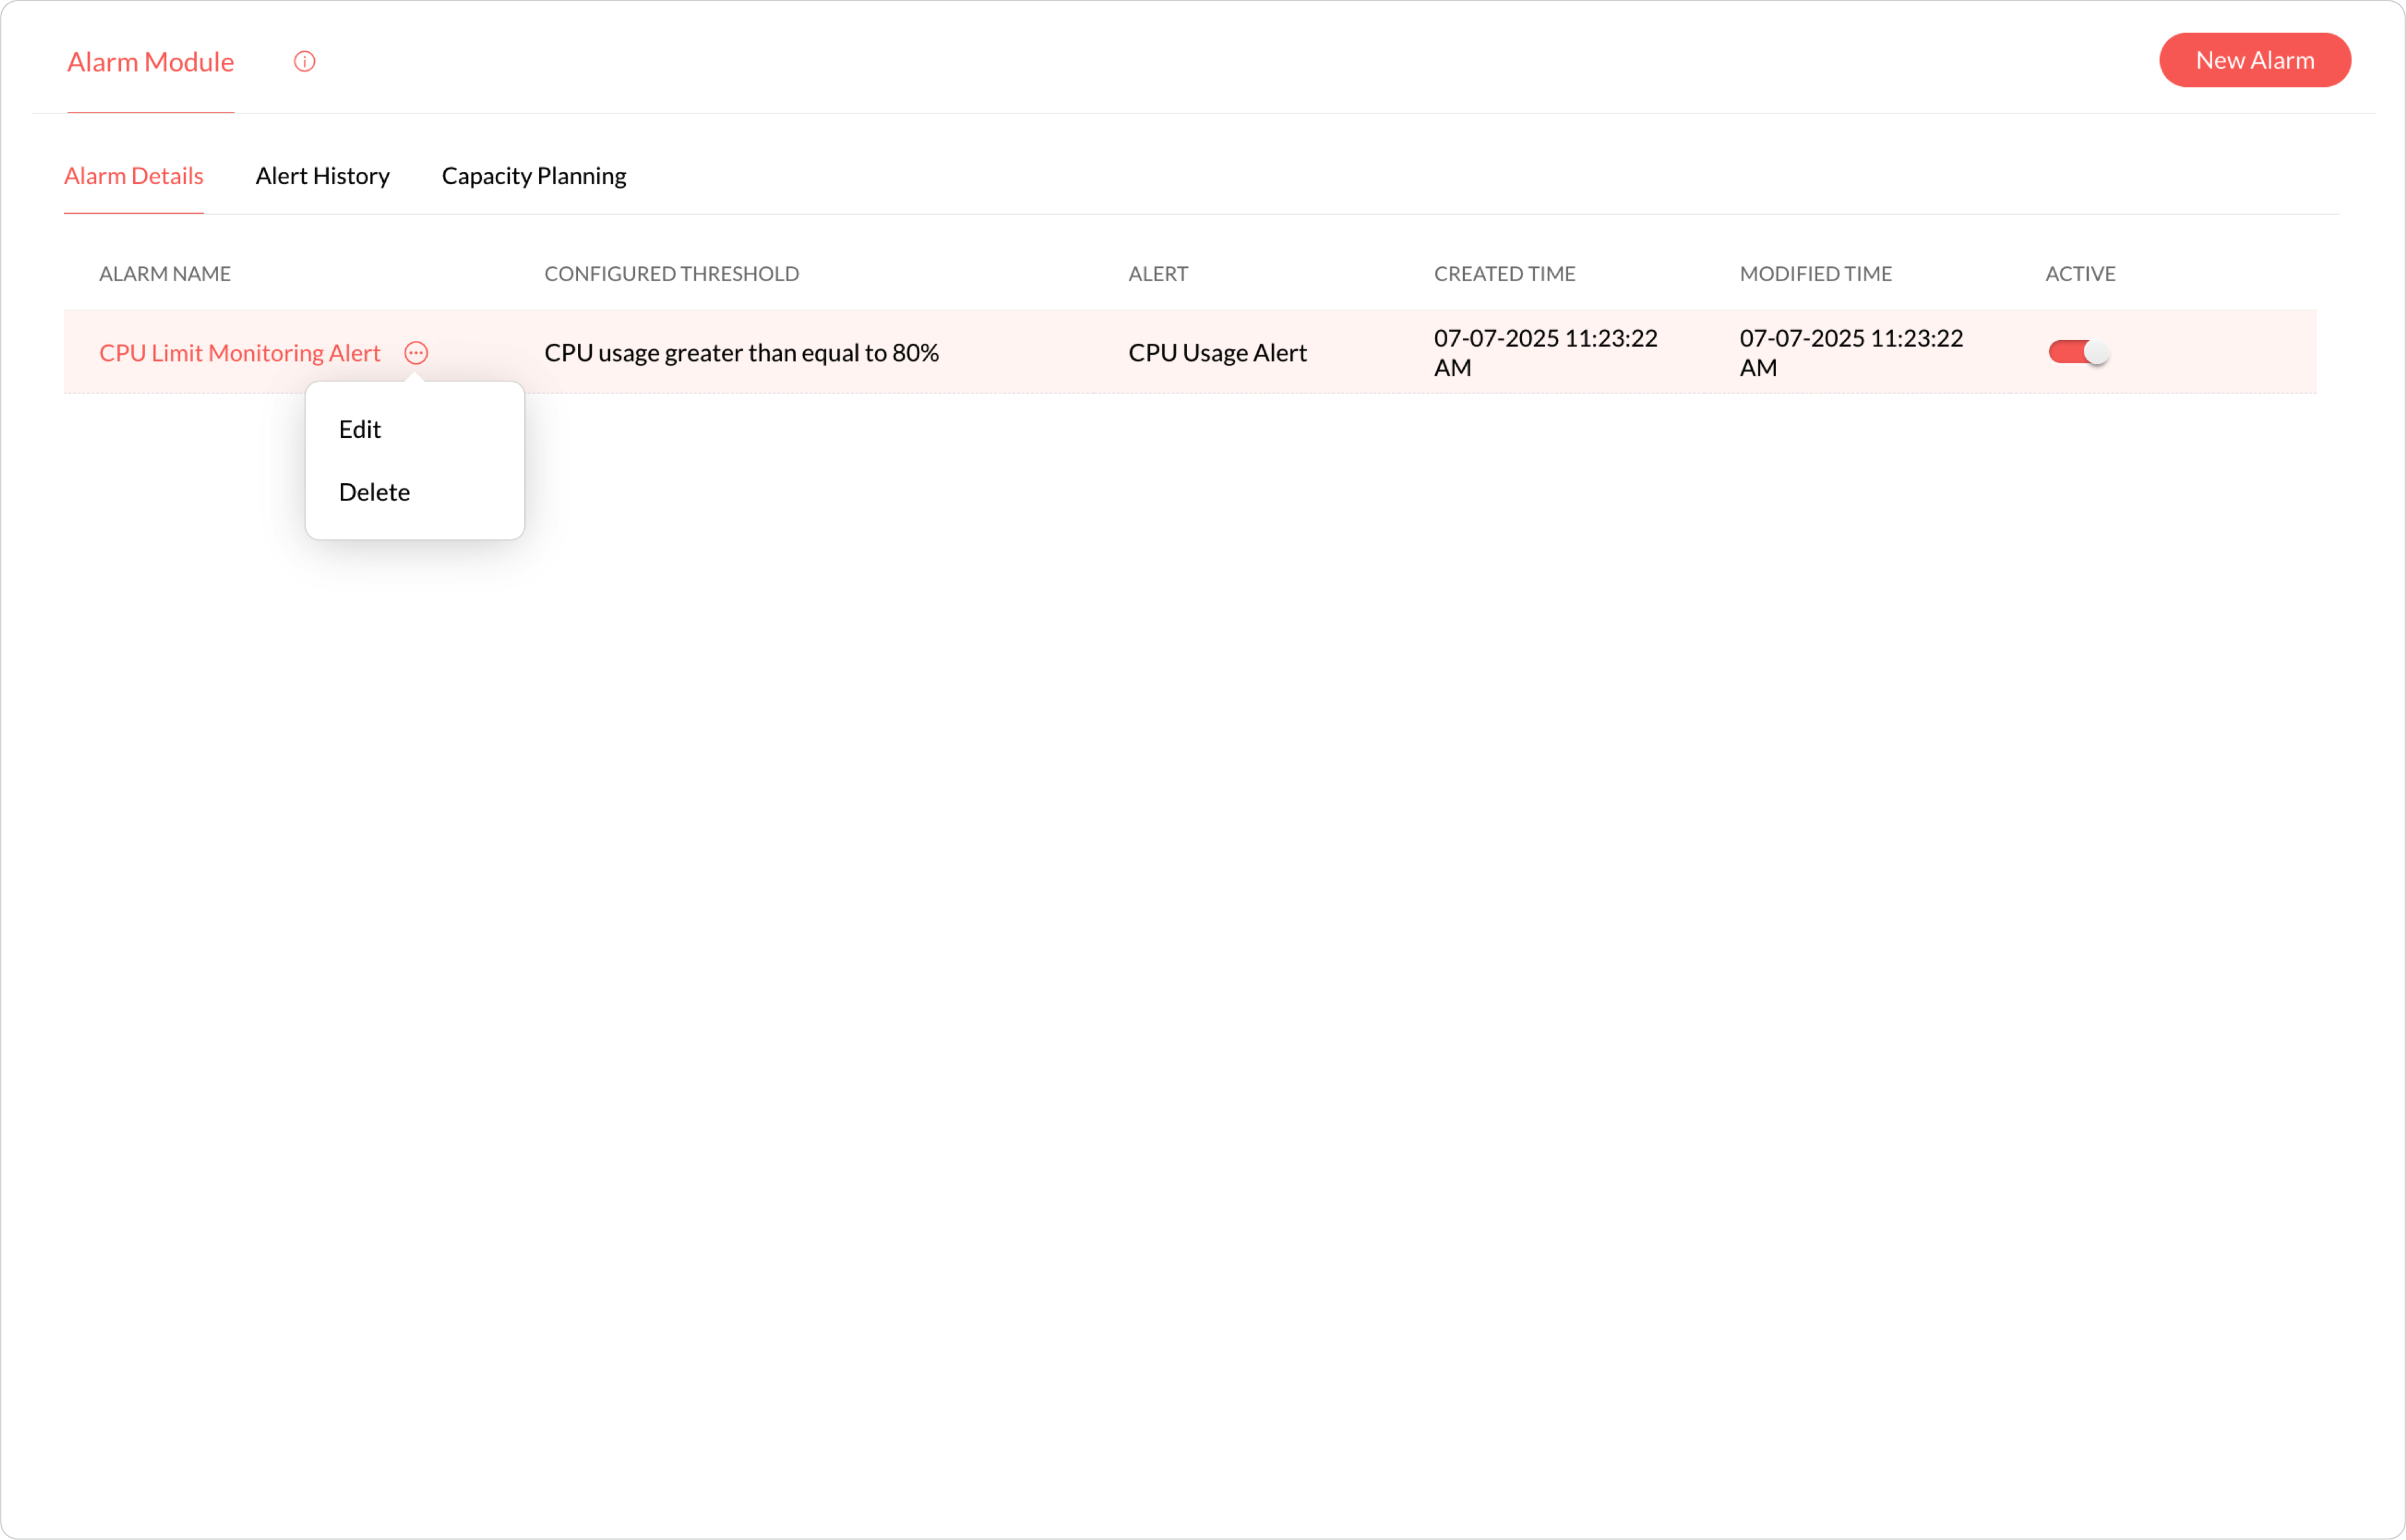The height and width of the screenshot is (1540, 2406).
Task: Open the Capacity Planning tab
Action: pos(534,176)
